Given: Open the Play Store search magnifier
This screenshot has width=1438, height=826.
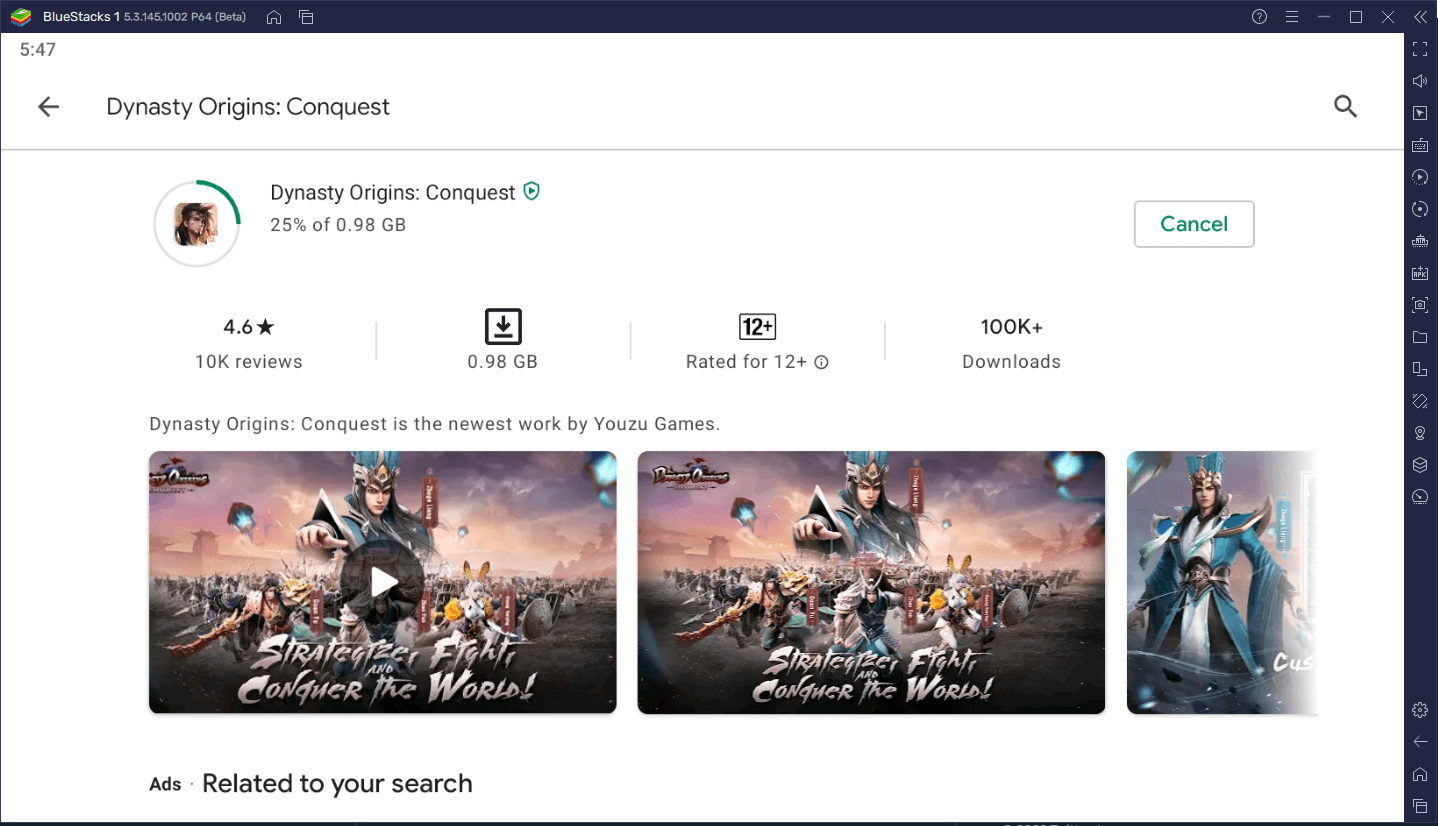Looking at the screenshot, I should tap(1345, 107).
